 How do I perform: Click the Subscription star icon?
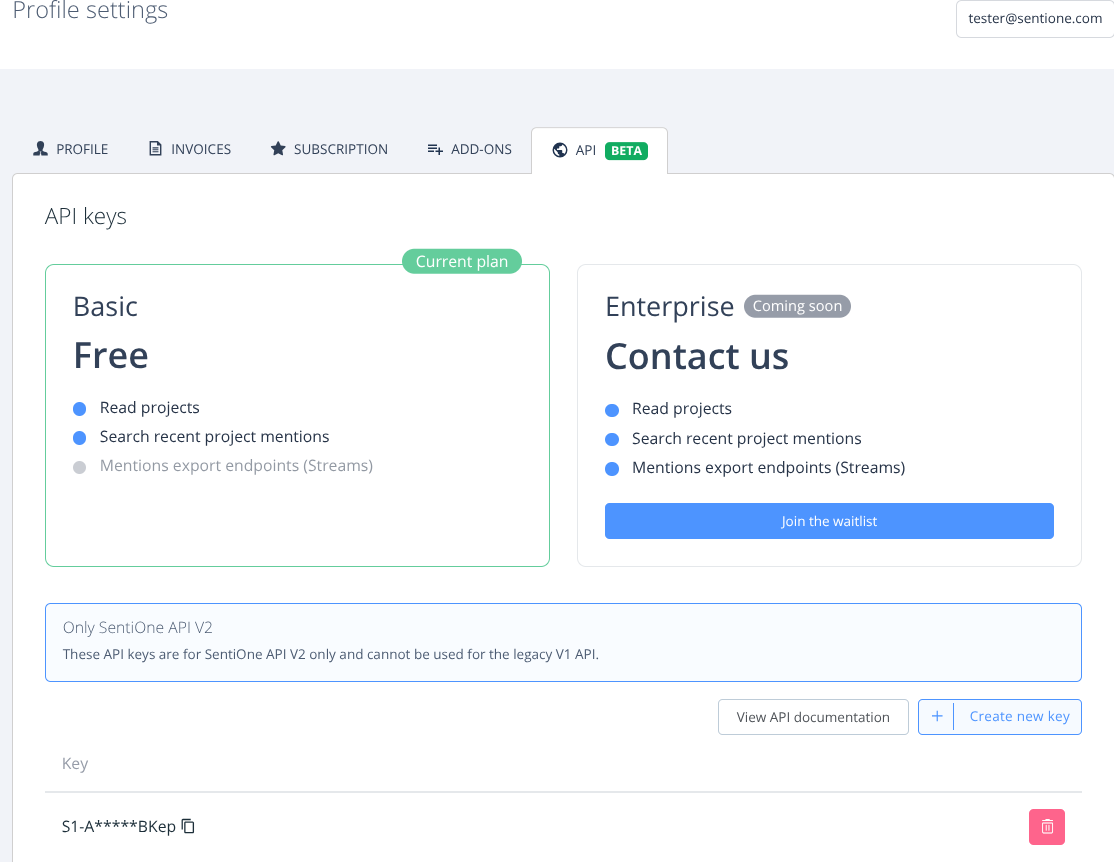(x=278, y=149)
